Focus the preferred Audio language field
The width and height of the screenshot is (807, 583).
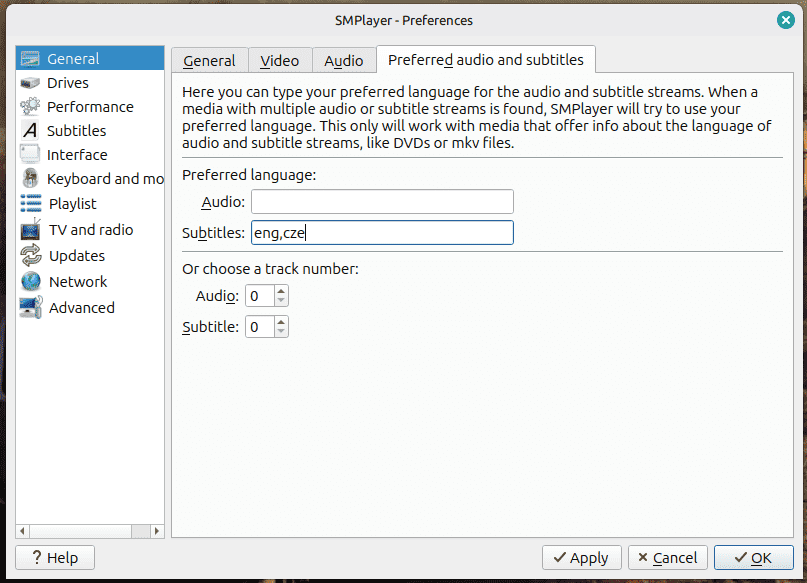pyautogui.click(x=382, y=202)
